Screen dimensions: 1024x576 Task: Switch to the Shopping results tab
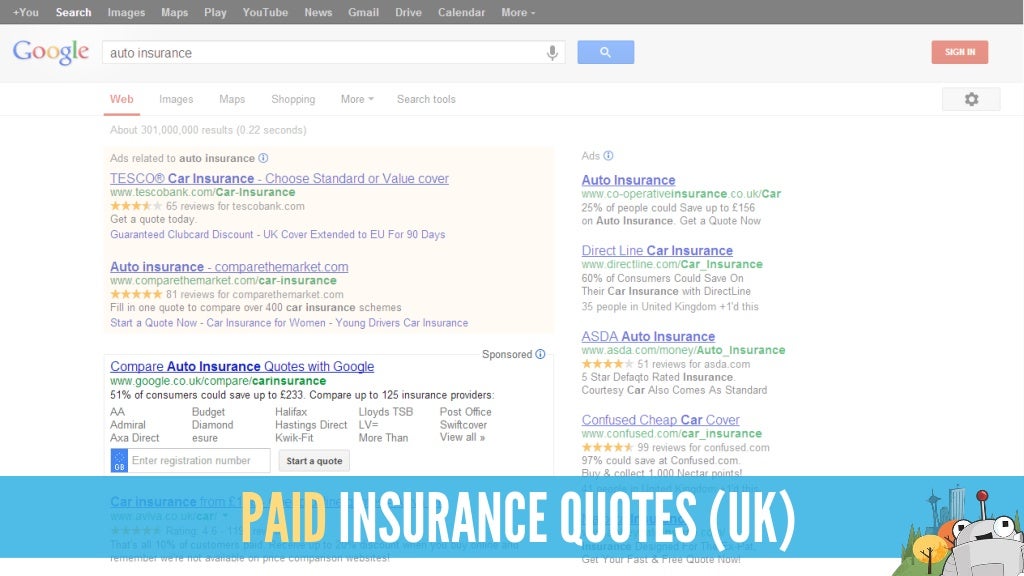293,99
